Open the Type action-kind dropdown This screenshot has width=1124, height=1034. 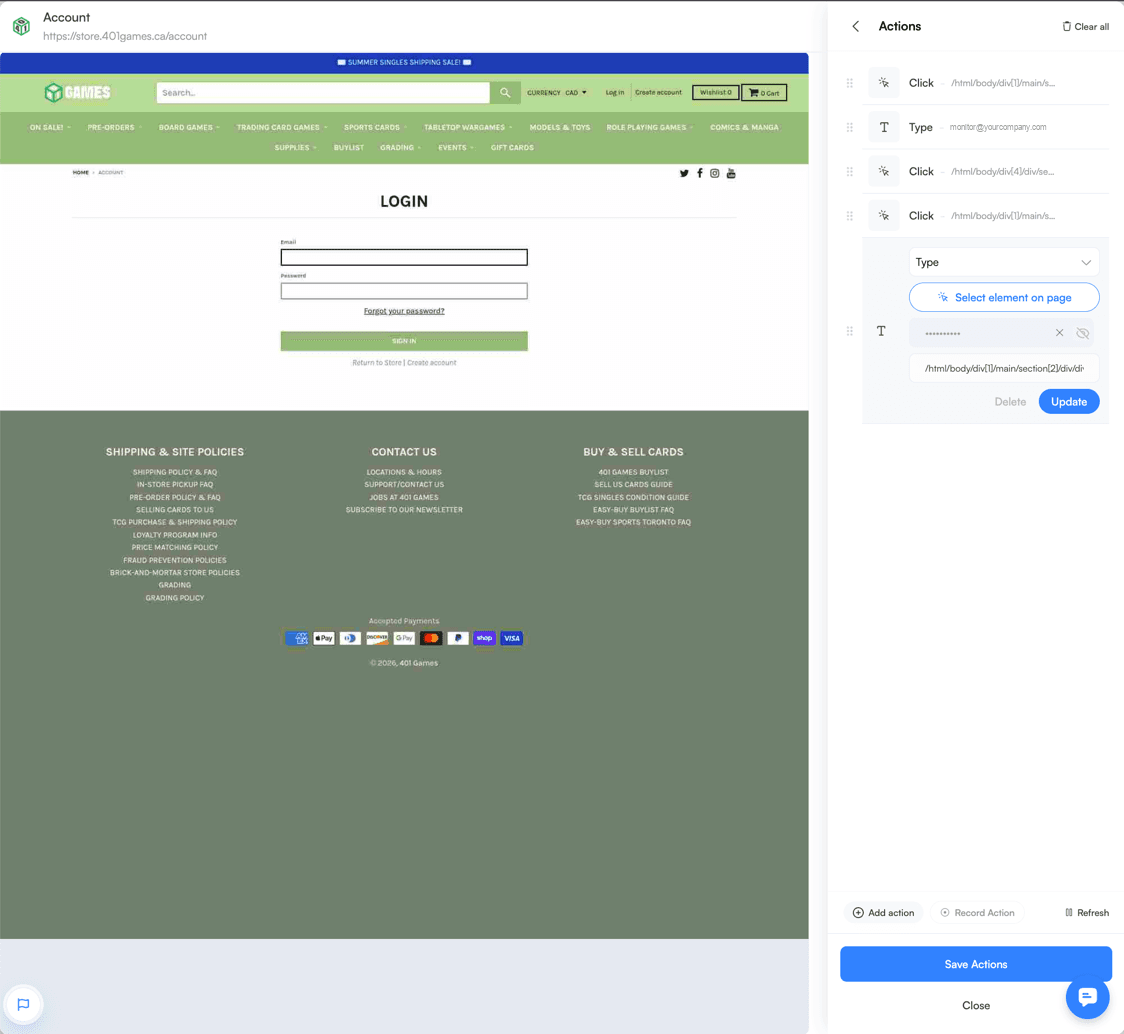click(1004, 262)
